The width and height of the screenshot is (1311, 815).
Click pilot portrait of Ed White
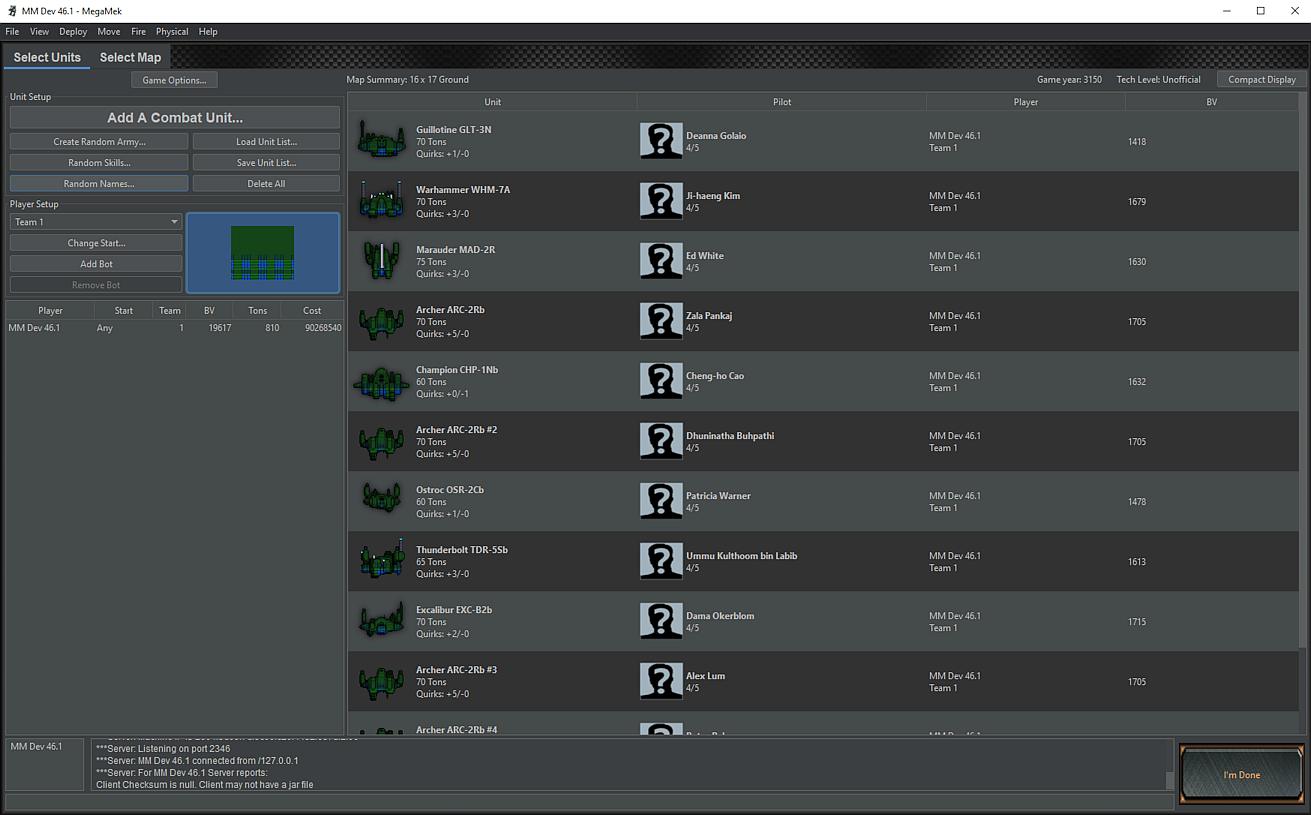point(661,261)
